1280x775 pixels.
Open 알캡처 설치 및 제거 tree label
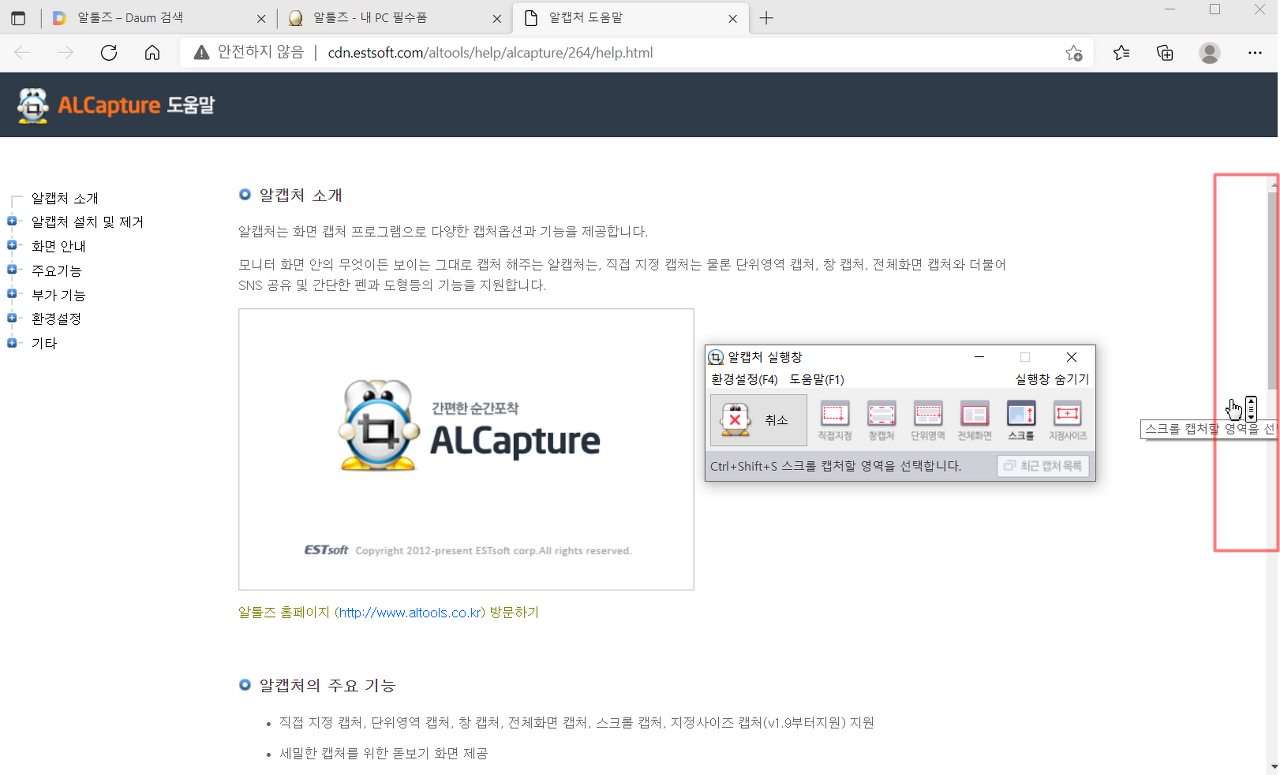[87, 222]
